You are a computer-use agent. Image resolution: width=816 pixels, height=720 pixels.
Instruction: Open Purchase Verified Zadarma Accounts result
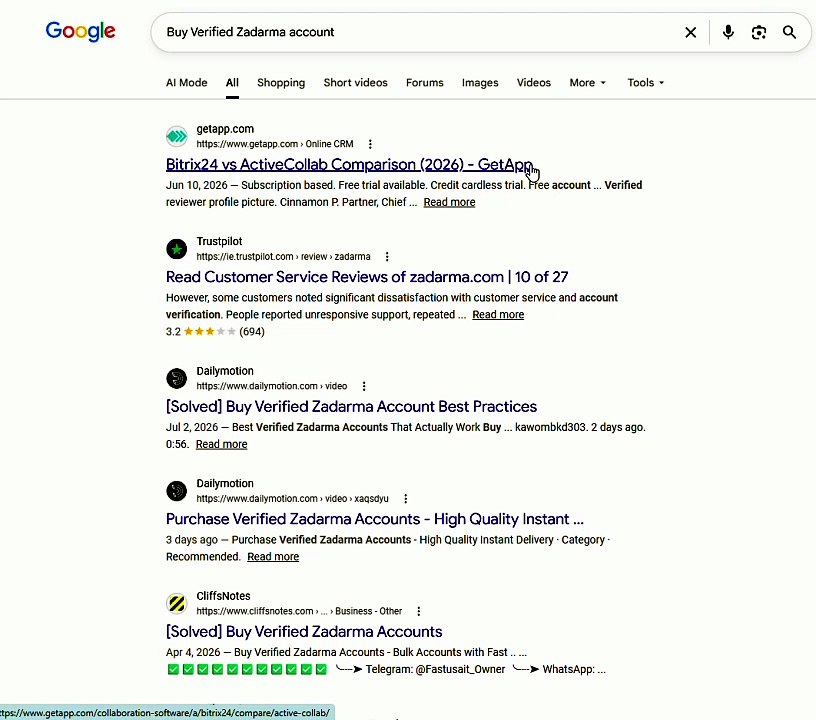tap(375, 519)
